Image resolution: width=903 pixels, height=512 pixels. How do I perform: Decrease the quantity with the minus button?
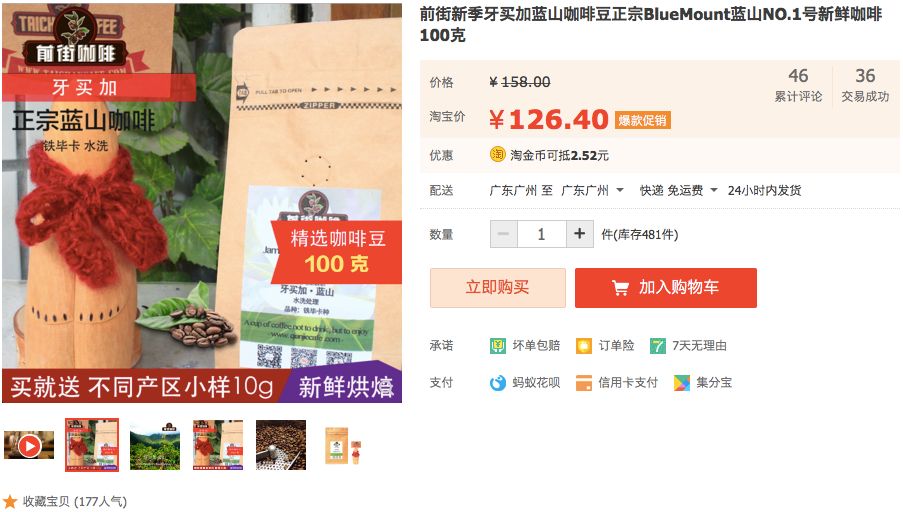504,234
